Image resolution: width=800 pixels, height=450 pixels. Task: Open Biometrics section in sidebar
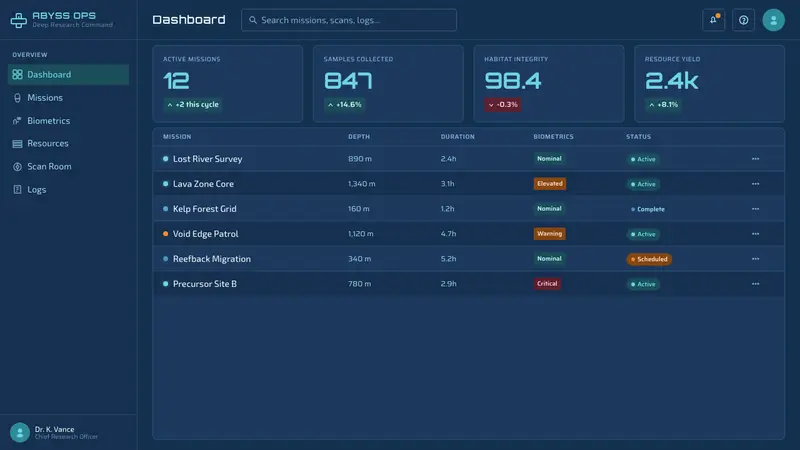point(68,120)
